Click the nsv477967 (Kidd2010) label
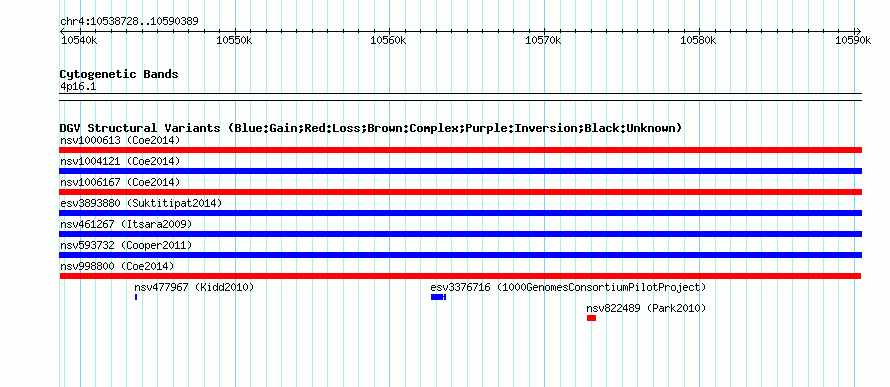The height and width of the screenshot is (387, 890). [x=194, y=287]
